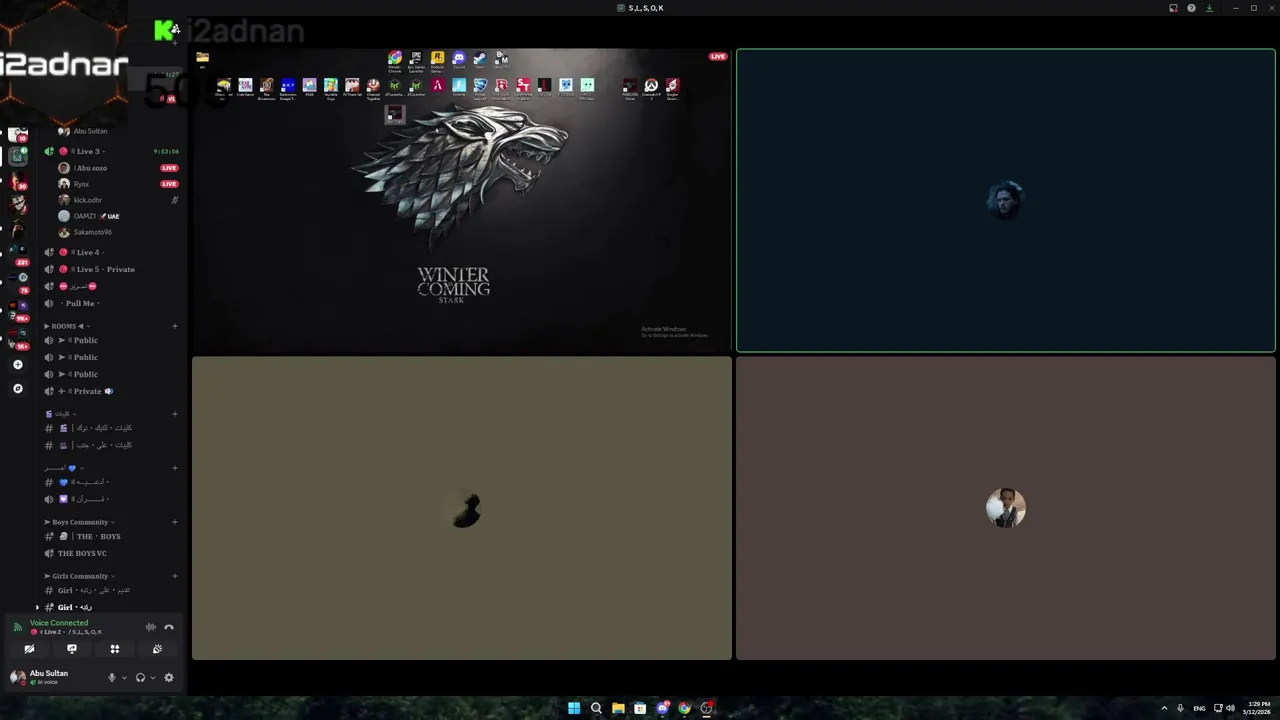Screen dimensions: 1280x720
Task: Open Discover servers compass icon
Action: point(17,388)
